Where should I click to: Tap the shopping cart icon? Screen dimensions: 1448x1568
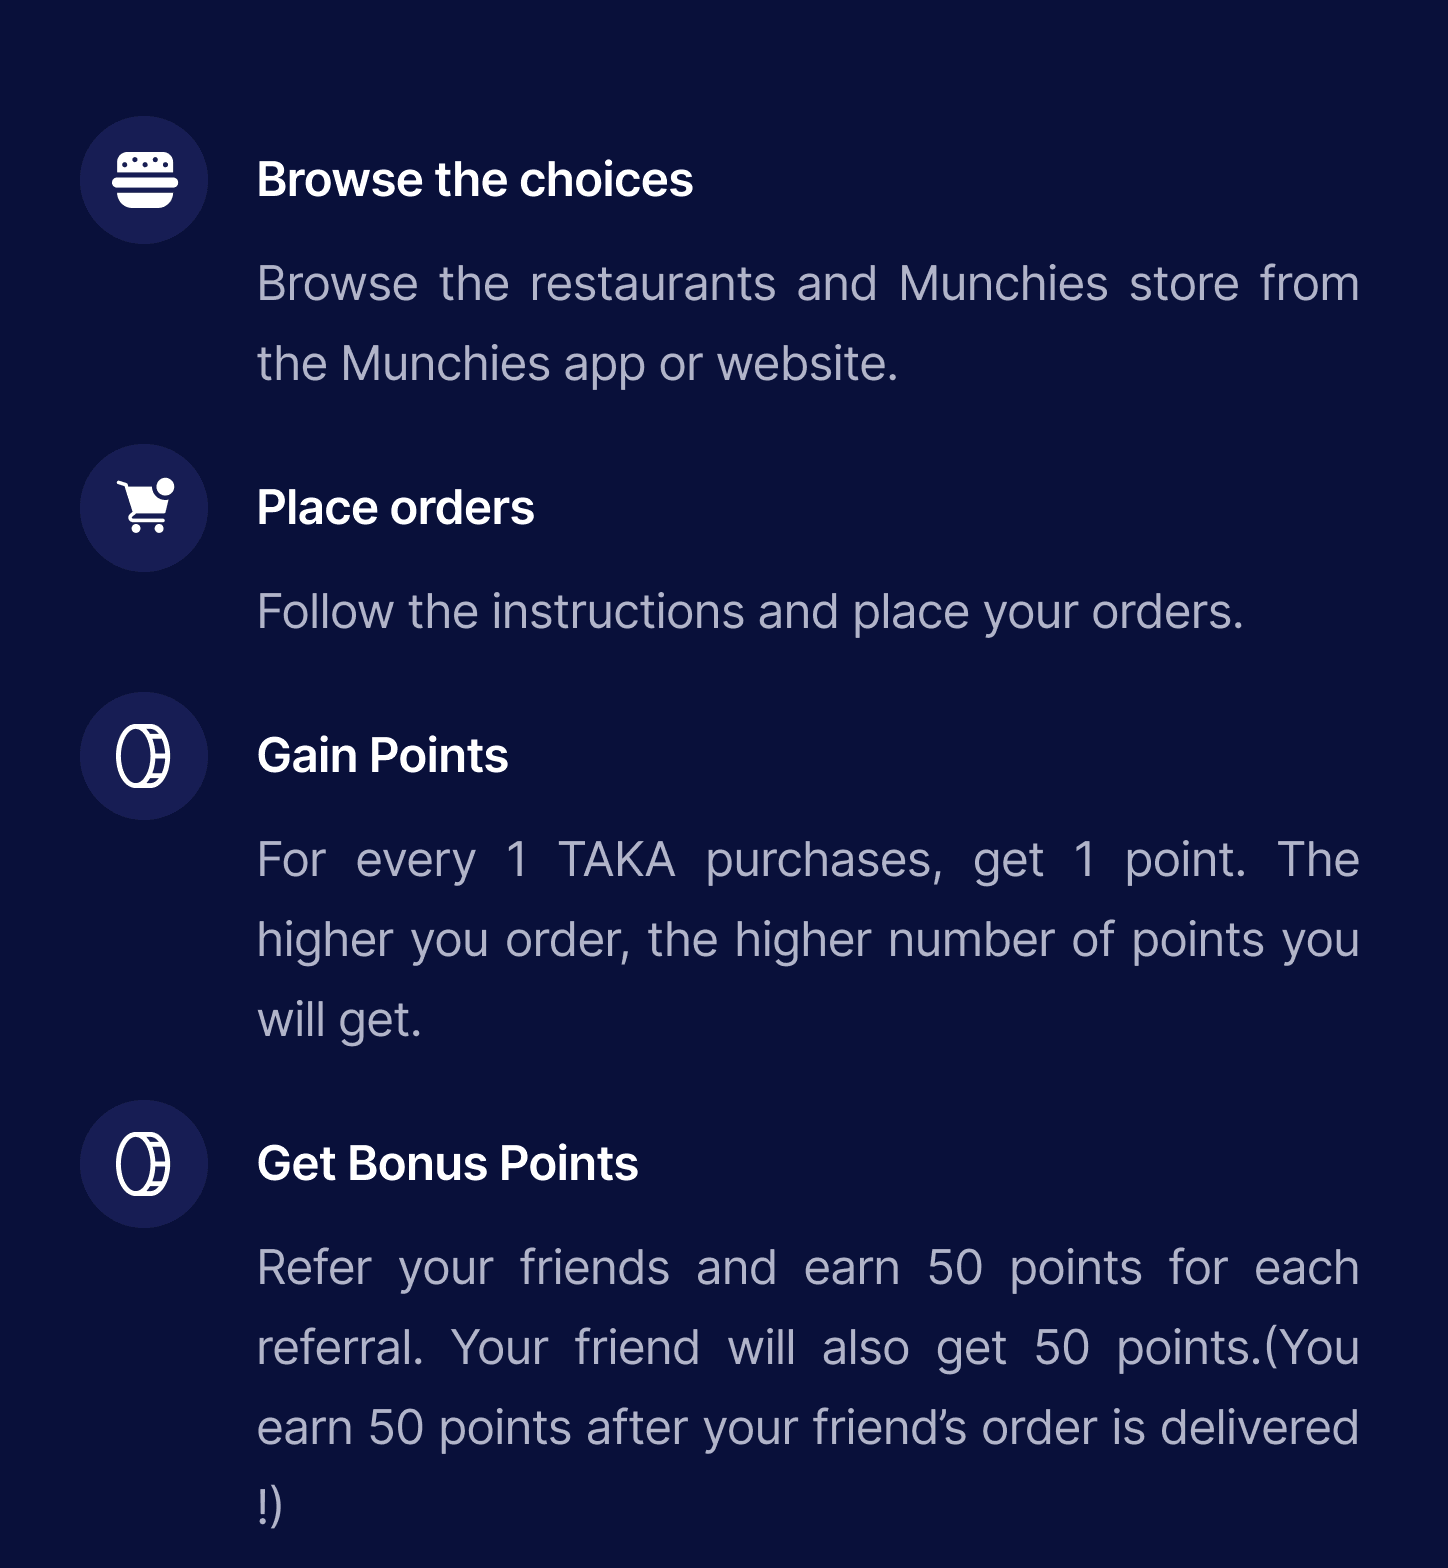point(144,508)
